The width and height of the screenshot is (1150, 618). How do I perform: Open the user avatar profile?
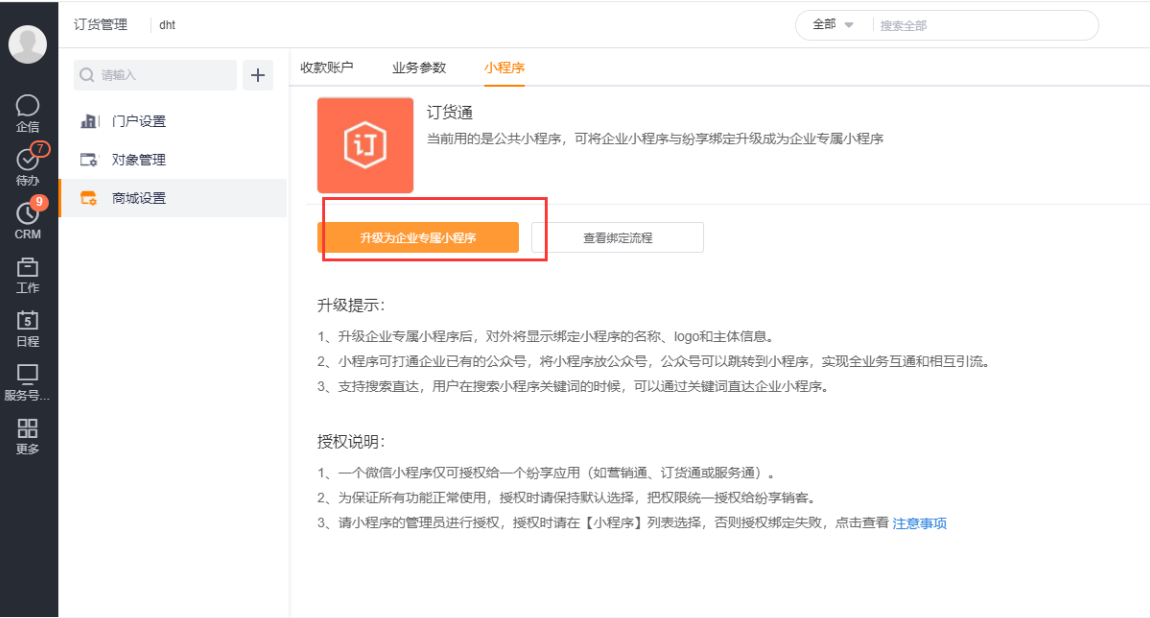click(x=28, y=44)
